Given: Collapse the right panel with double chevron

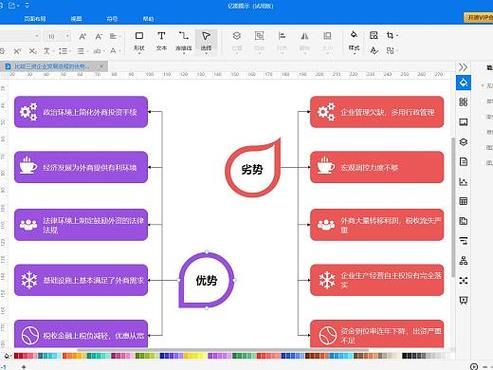Looking at the screenshot, I should click(x=463, y=67).
